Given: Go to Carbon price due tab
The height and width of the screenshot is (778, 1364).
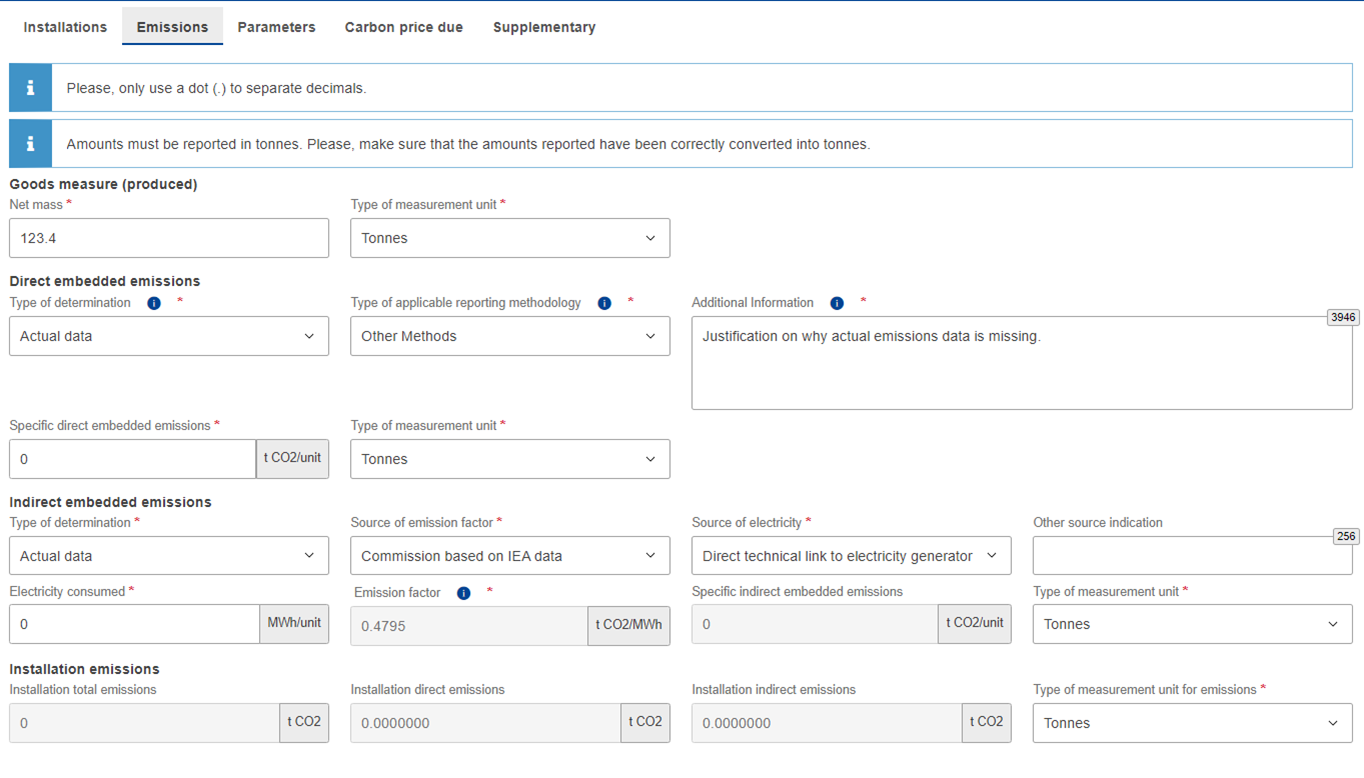Looking at the screenshot, I should point(403,27).
